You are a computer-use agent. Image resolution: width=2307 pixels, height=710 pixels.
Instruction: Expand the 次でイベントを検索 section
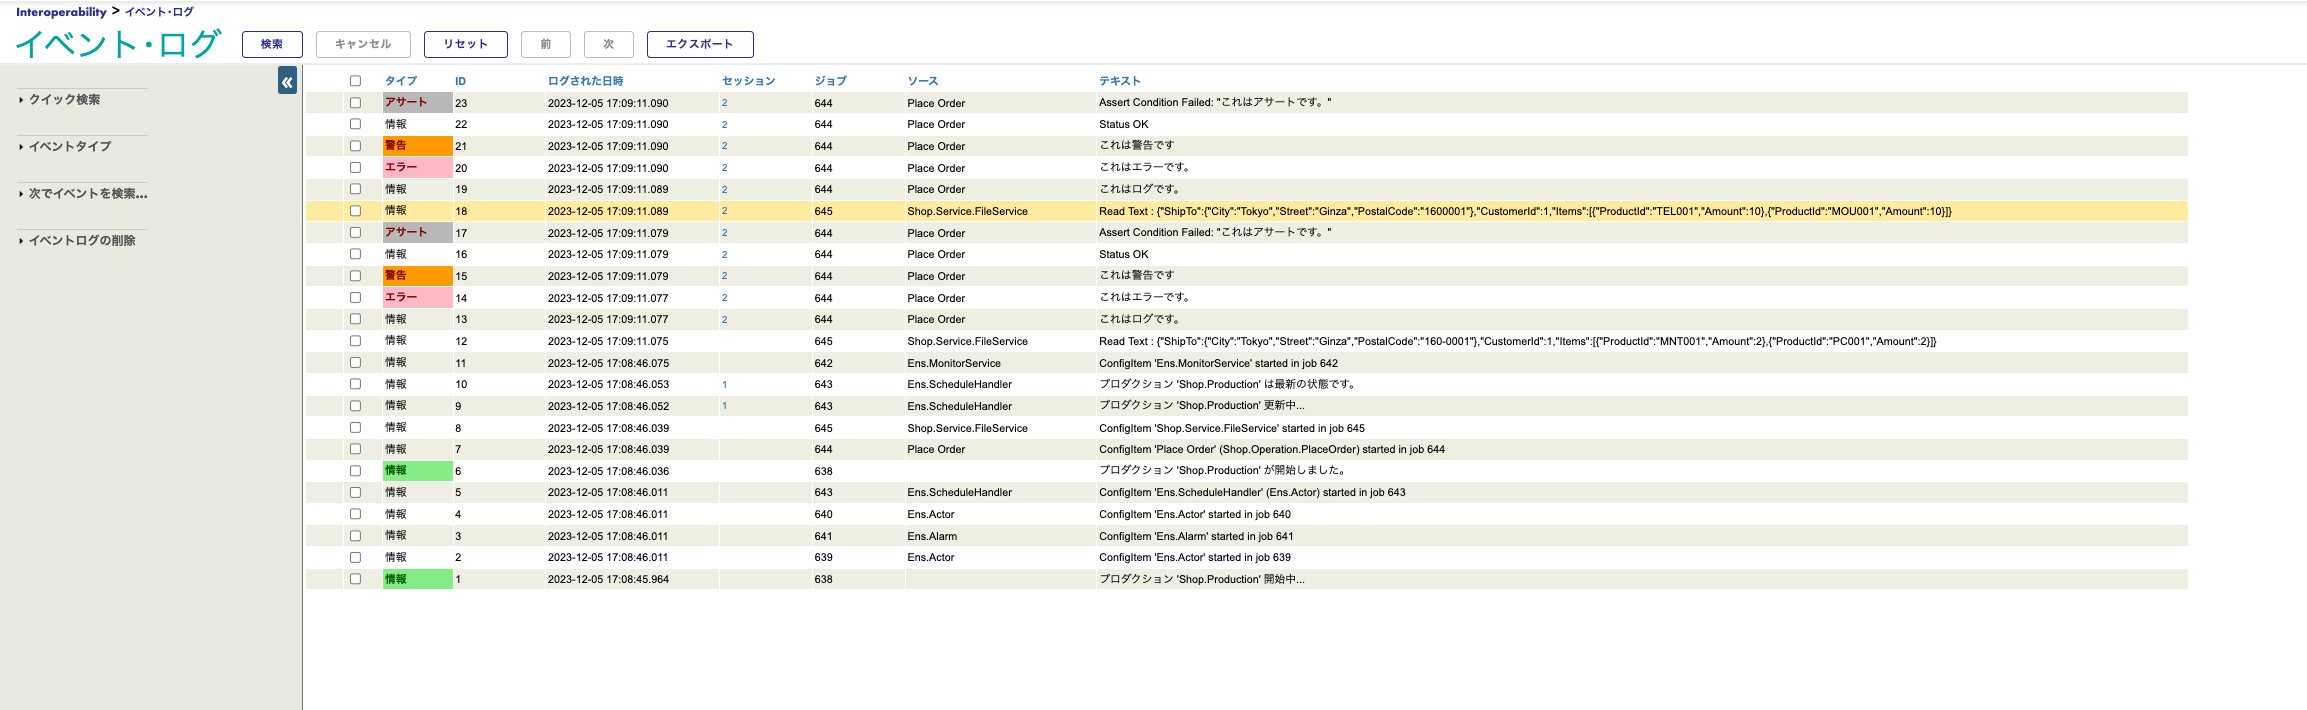[87, 194]
